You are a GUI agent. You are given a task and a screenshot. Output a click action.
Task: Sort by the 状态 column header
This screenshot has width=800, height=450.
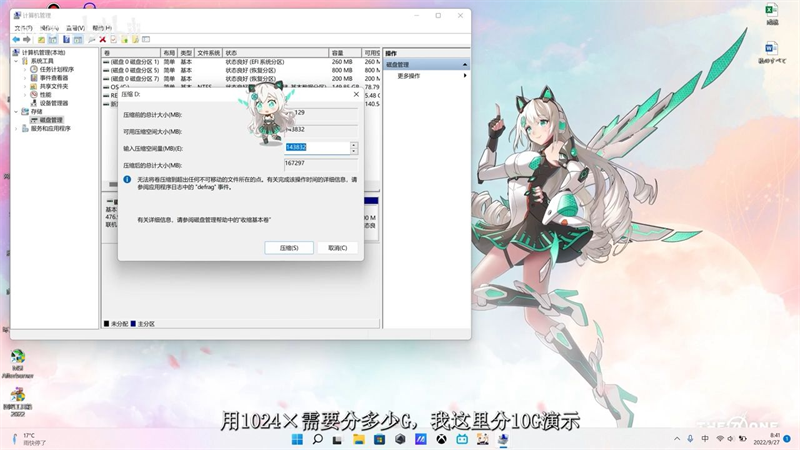tap(276, 53)
